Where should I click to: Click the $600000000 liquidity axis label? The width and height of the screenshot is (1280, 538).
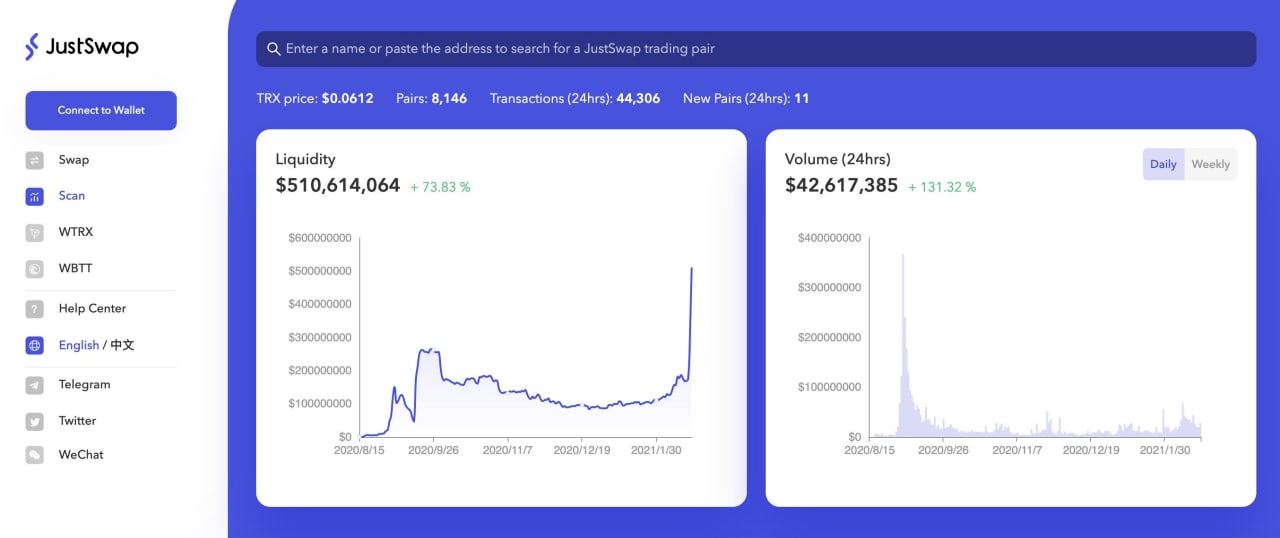(320, 237)
